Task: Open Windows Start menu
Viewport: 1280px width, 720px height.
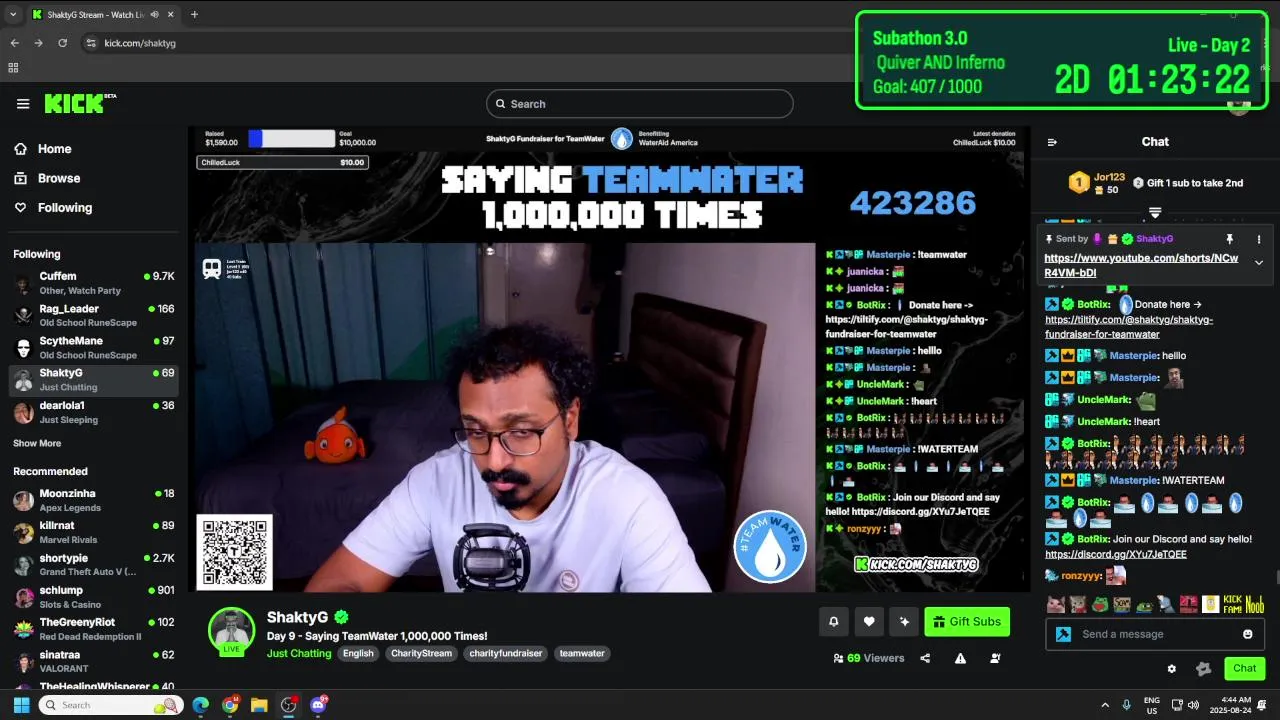Action: tap(21, 705)
